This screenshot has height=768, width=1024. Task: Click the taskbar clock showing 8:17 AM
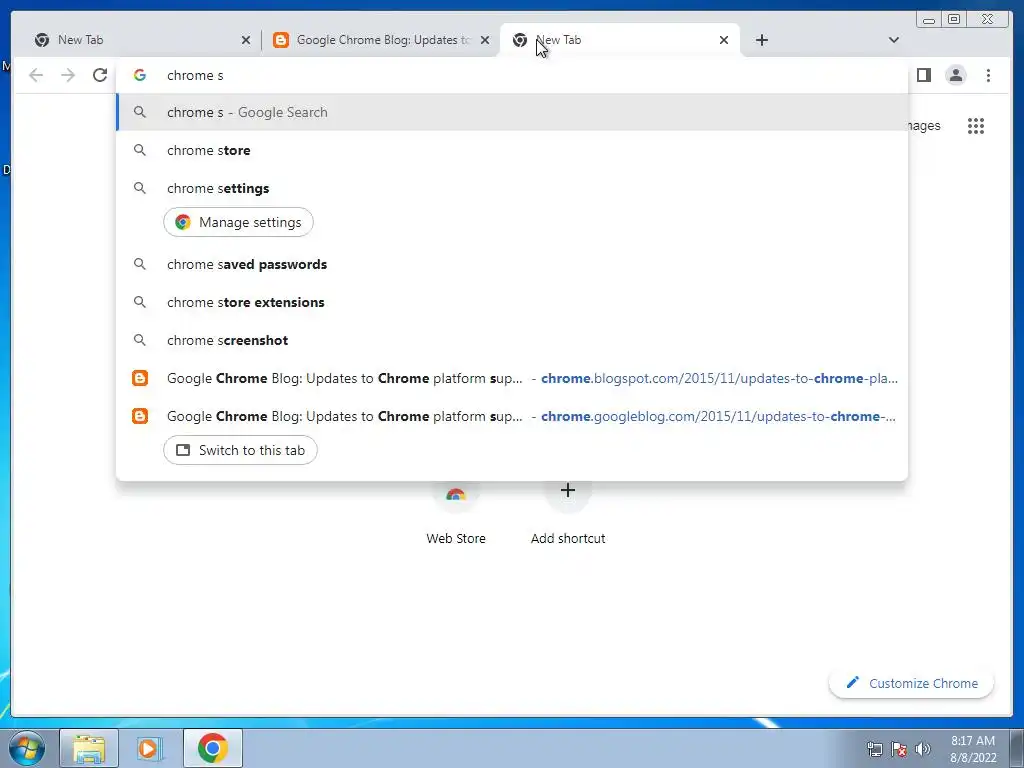click(x=973, y=748)
